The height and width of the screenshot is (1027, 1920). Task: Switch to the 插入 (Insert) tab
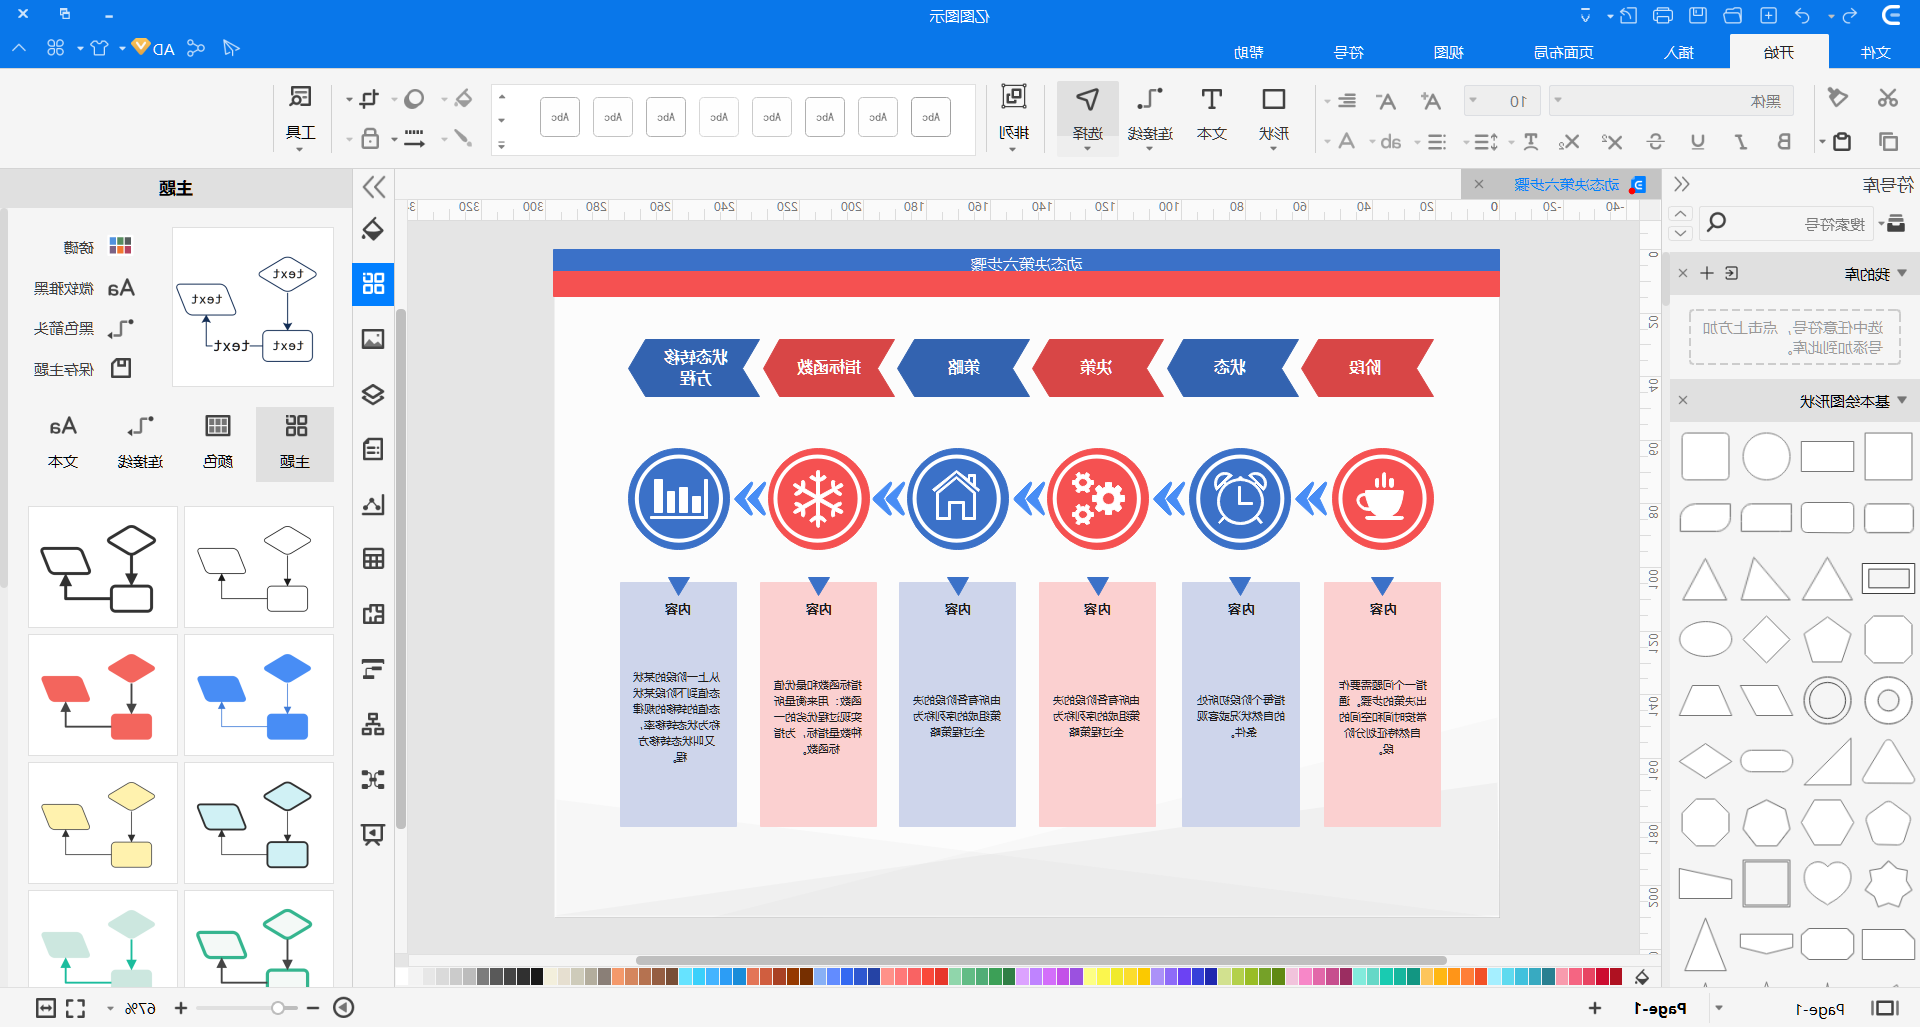coord(1679,52)
